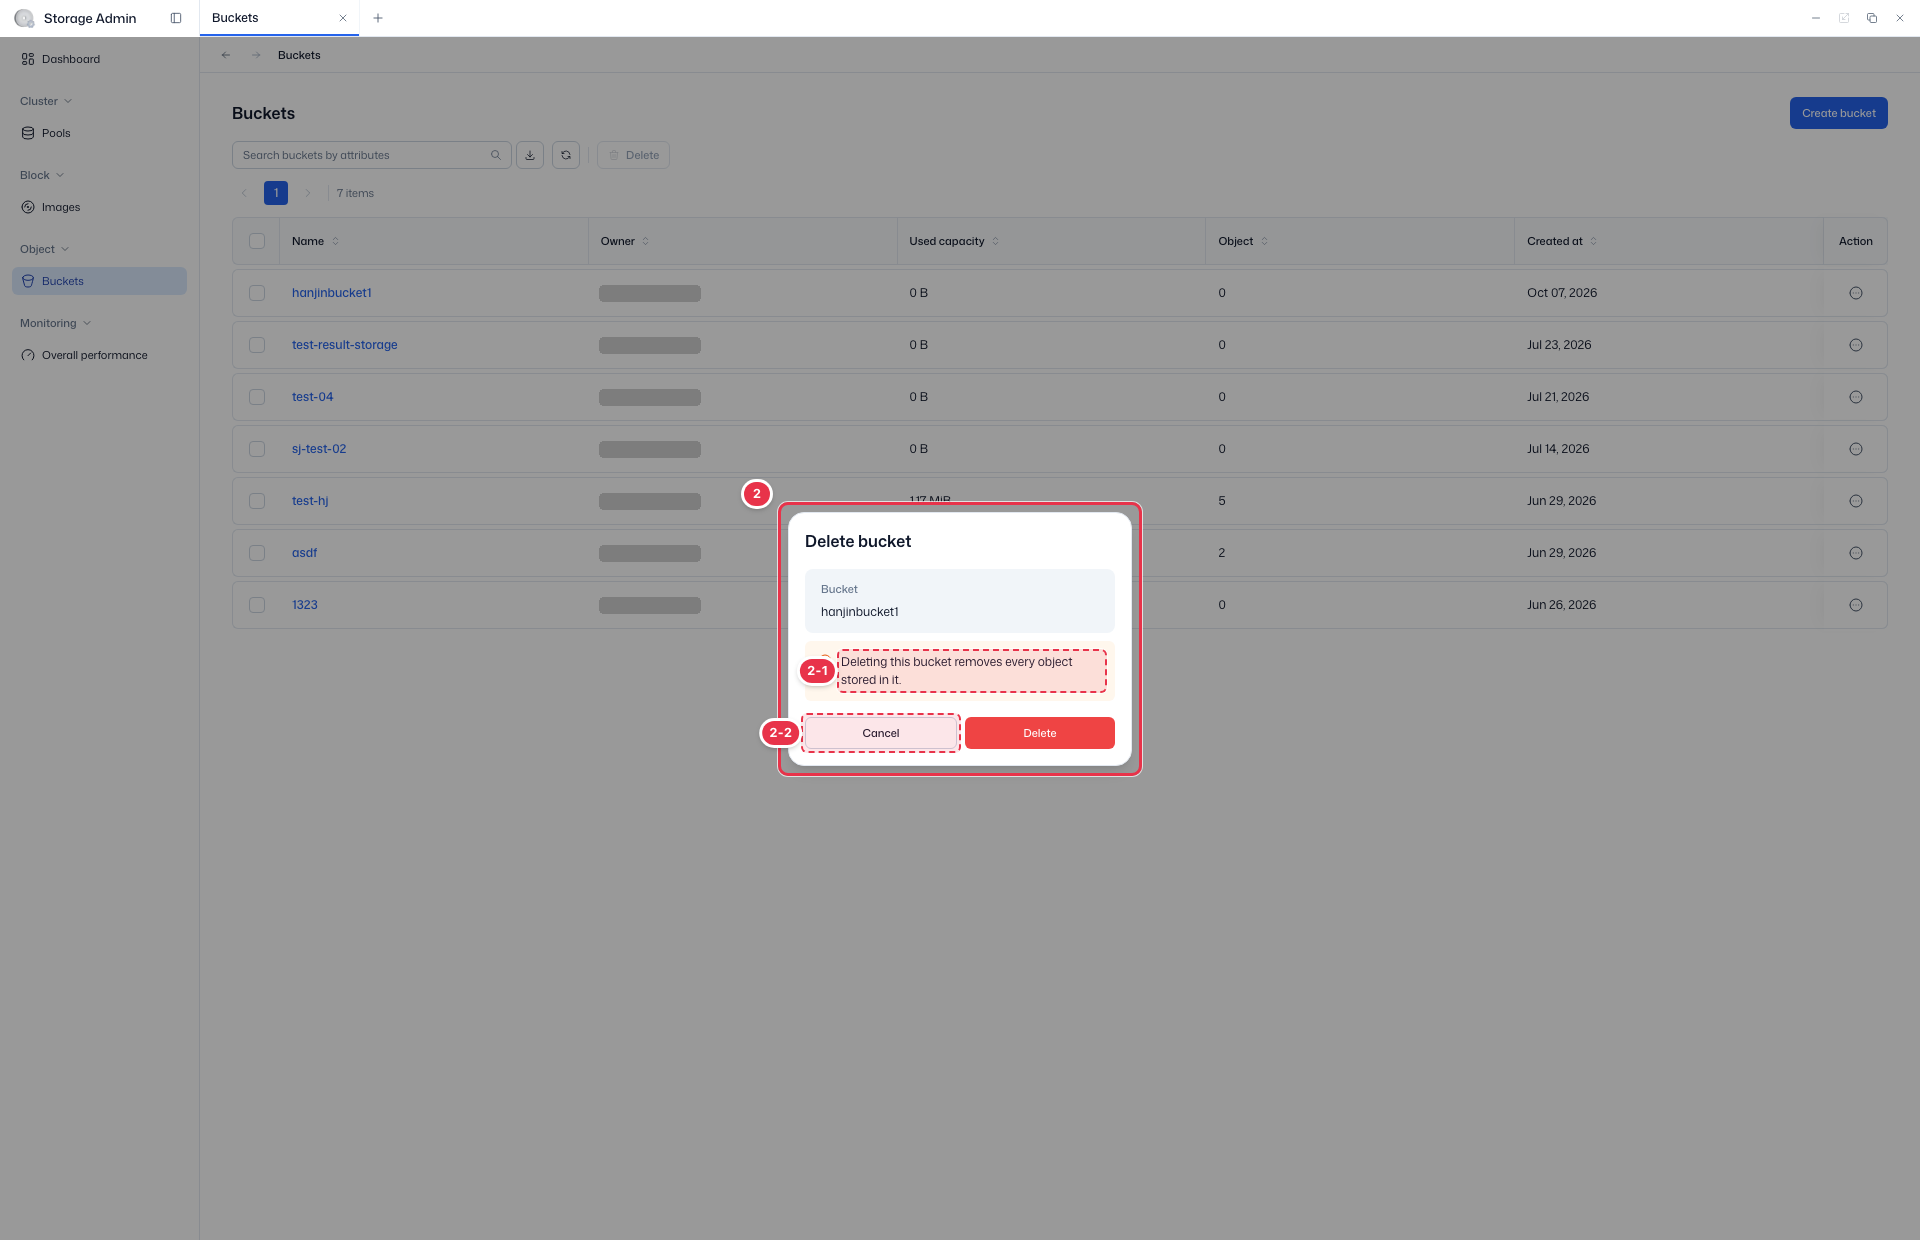Open the hanjinbucket1 bucket link

coord(332,293)
